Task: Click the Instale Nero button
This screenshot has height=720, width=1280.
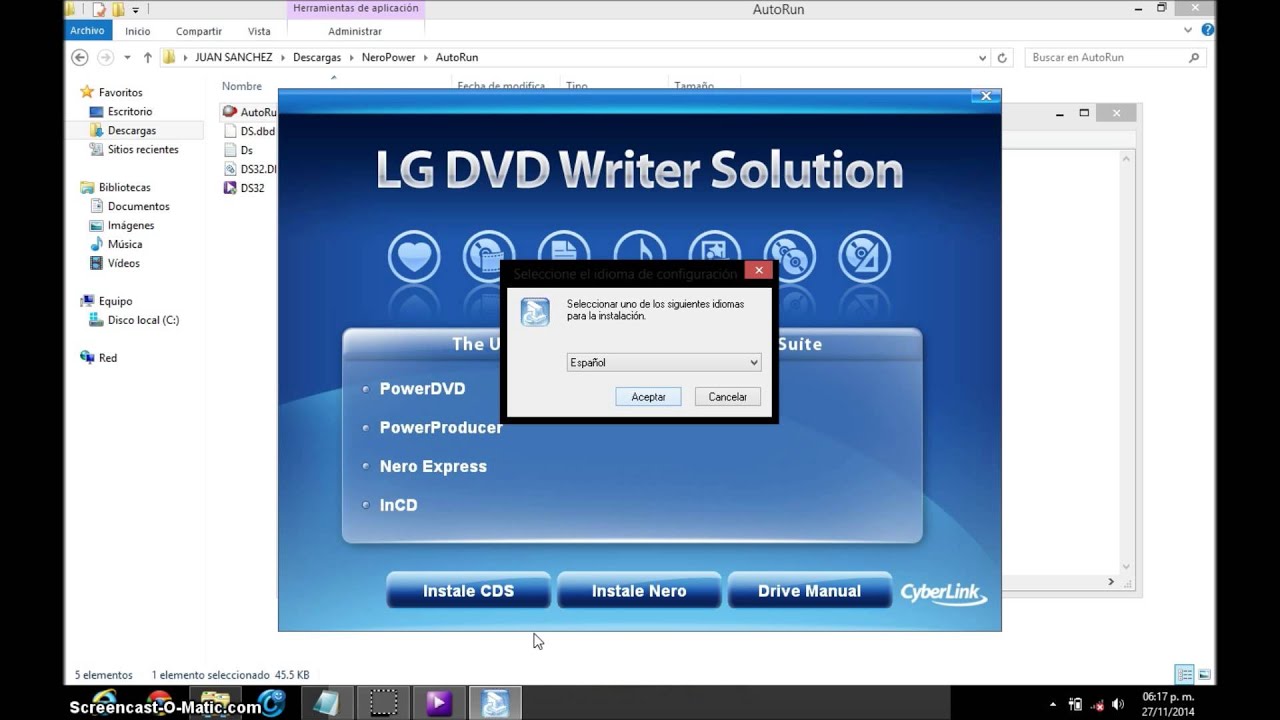Action: click(639, 591)
